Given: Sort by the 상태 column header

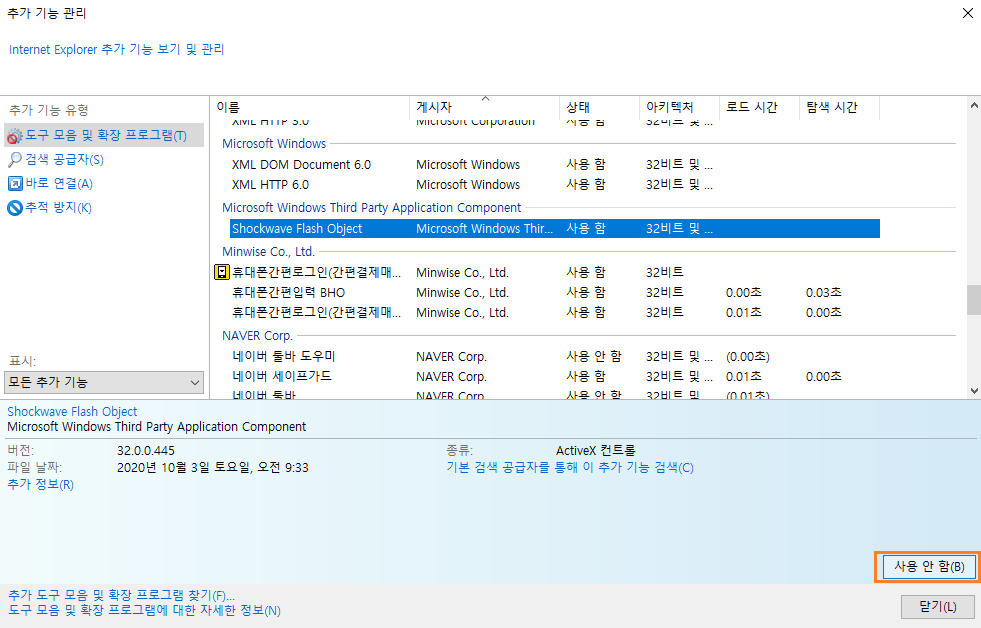Looking at the screenshot, I should [x=599, y=107].
